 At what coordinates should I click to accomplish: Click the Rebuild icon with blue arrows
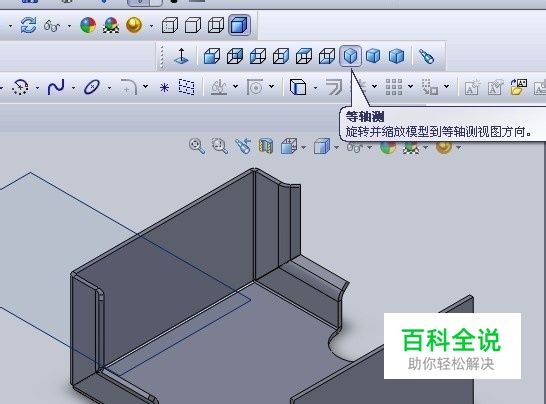pos(28,25)
